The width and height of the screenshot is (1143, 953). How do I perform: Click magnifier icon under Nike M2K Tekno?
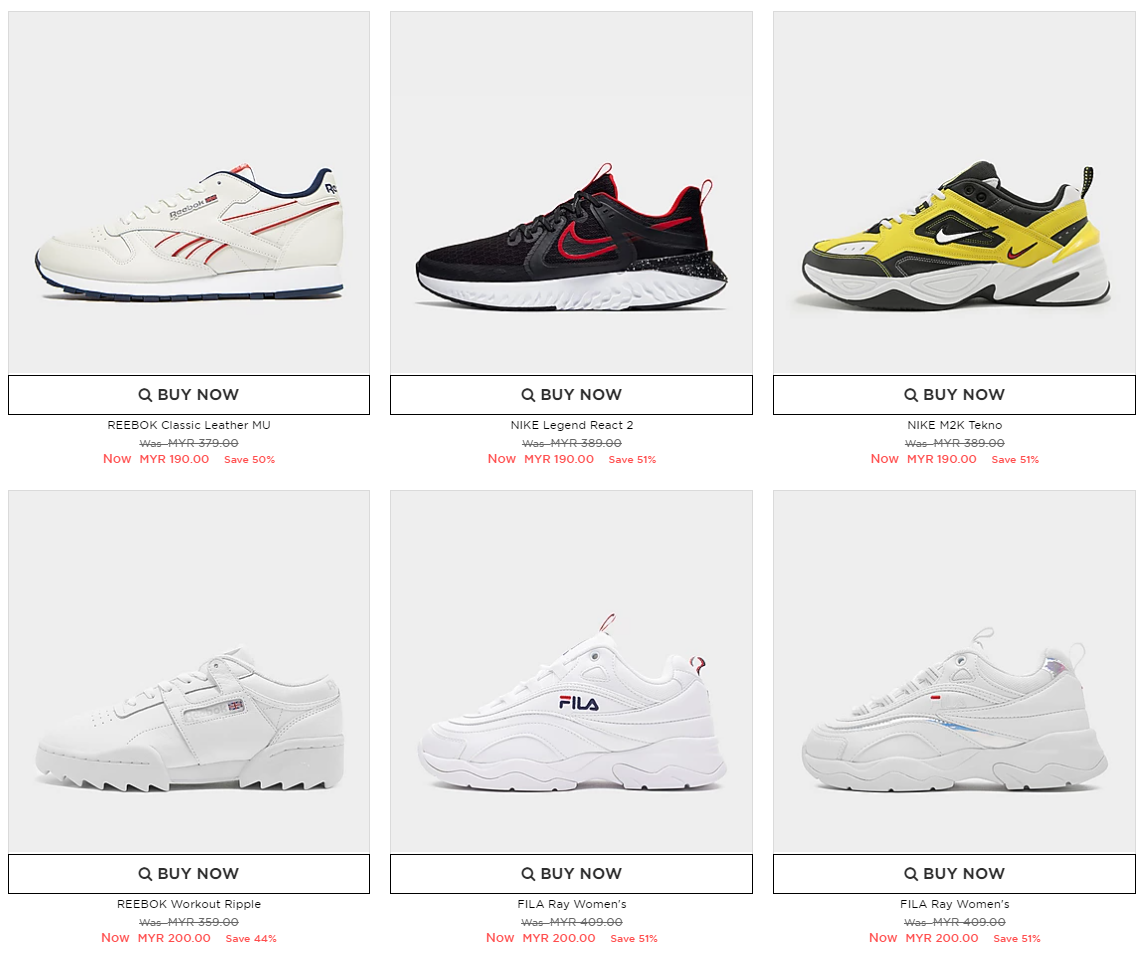(910, 394)
